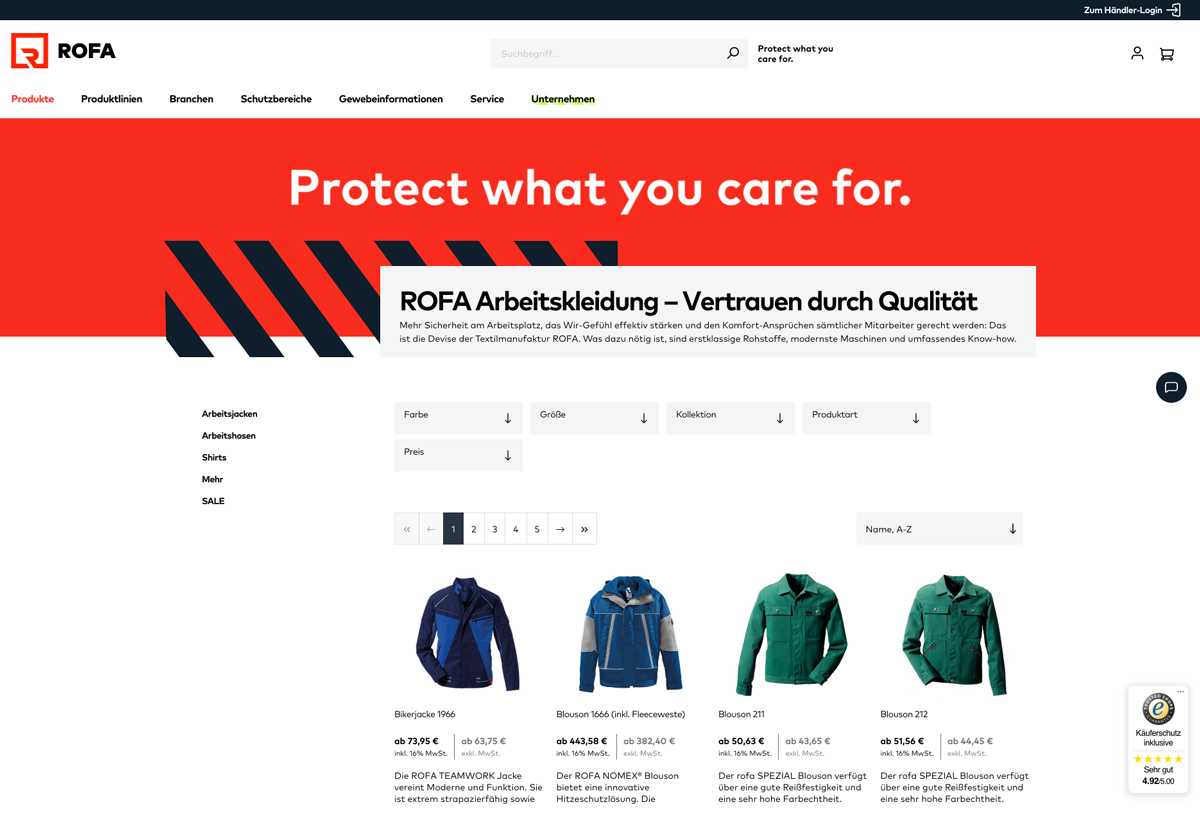Click the ROFA logo
This screenshot has width=1200, height=826.
click(63, 51)
